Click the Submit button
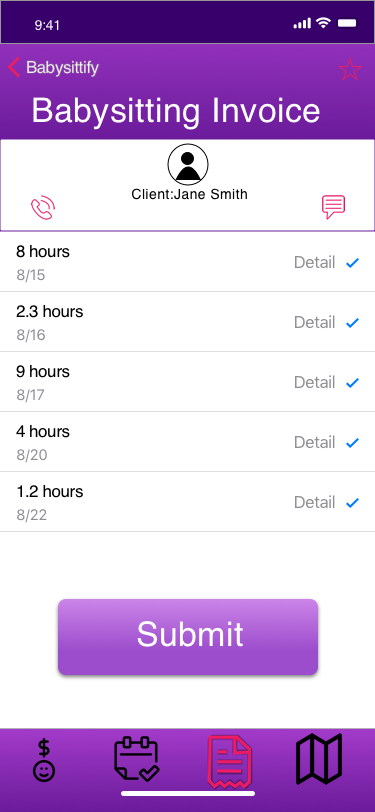The width and height of the screenshot is (375, 812). tap(188, 637)
